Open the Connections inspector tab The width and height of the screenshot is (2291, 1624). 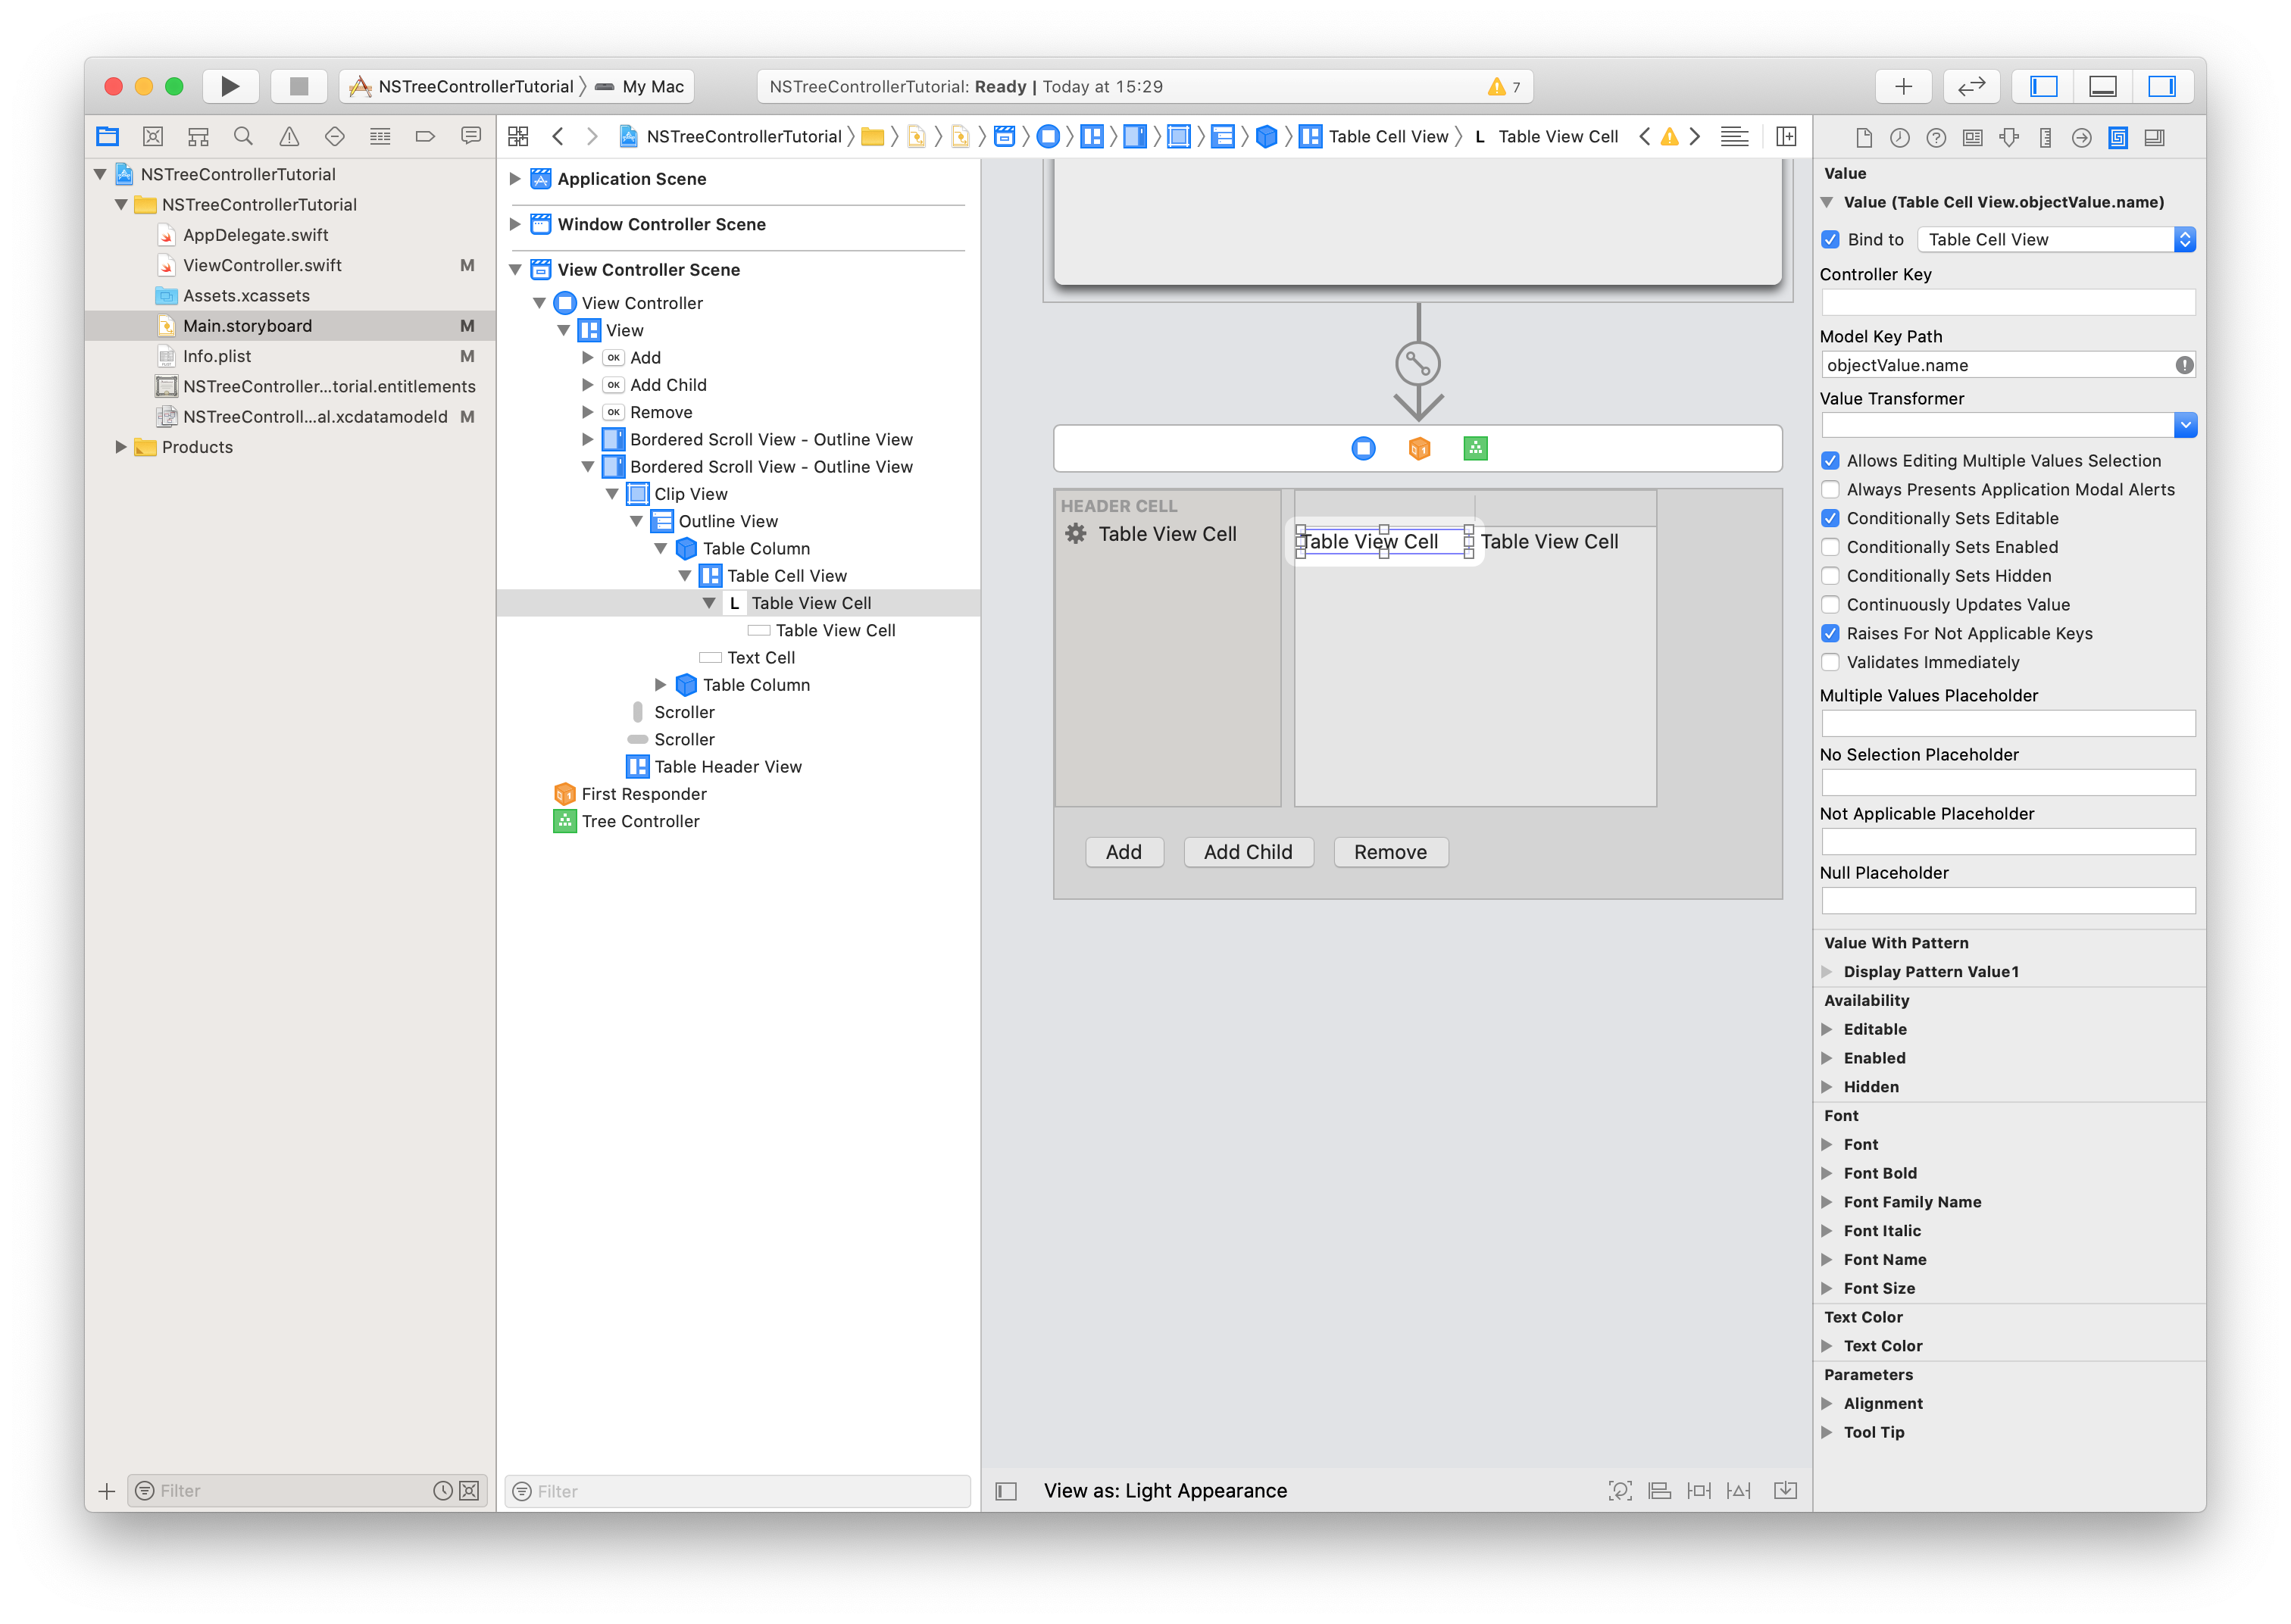[x=2081, y=137]
